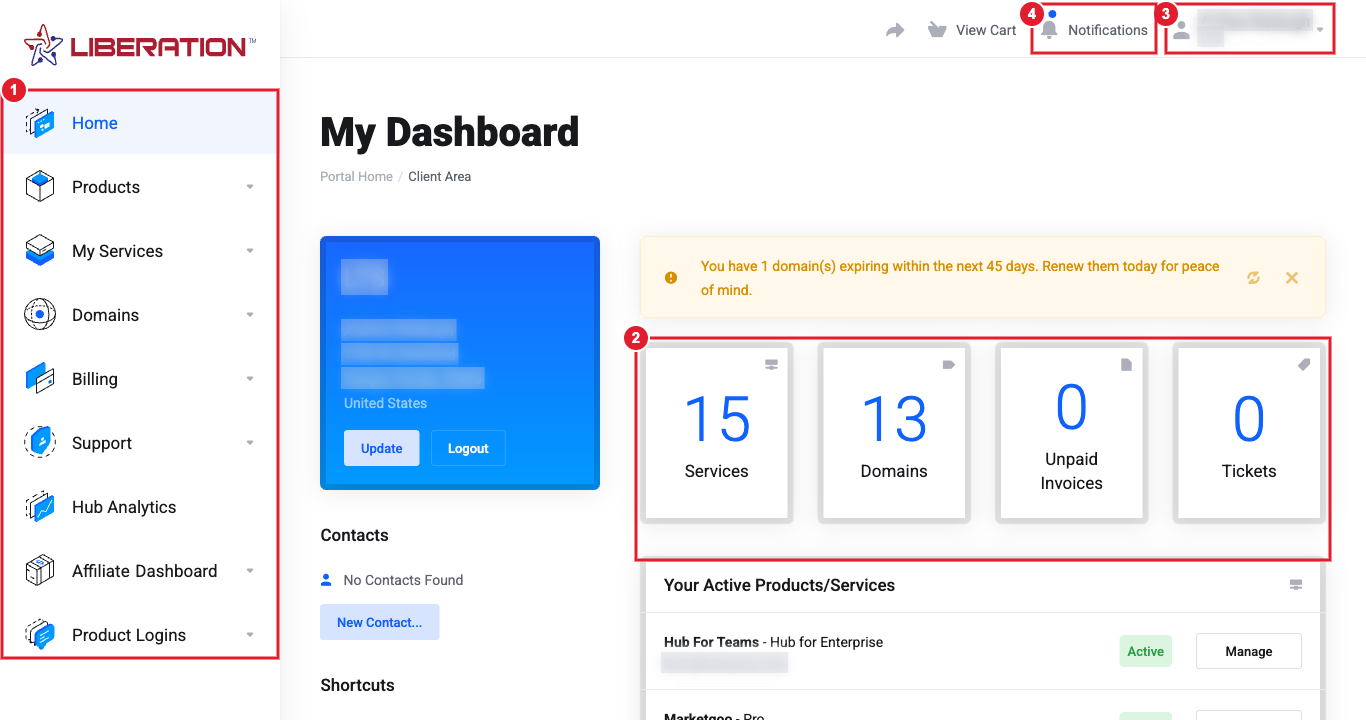The width and height of the screenshot is (1366, 720).
Task: Click the My Services layers icon
Action: pos(40,251)
